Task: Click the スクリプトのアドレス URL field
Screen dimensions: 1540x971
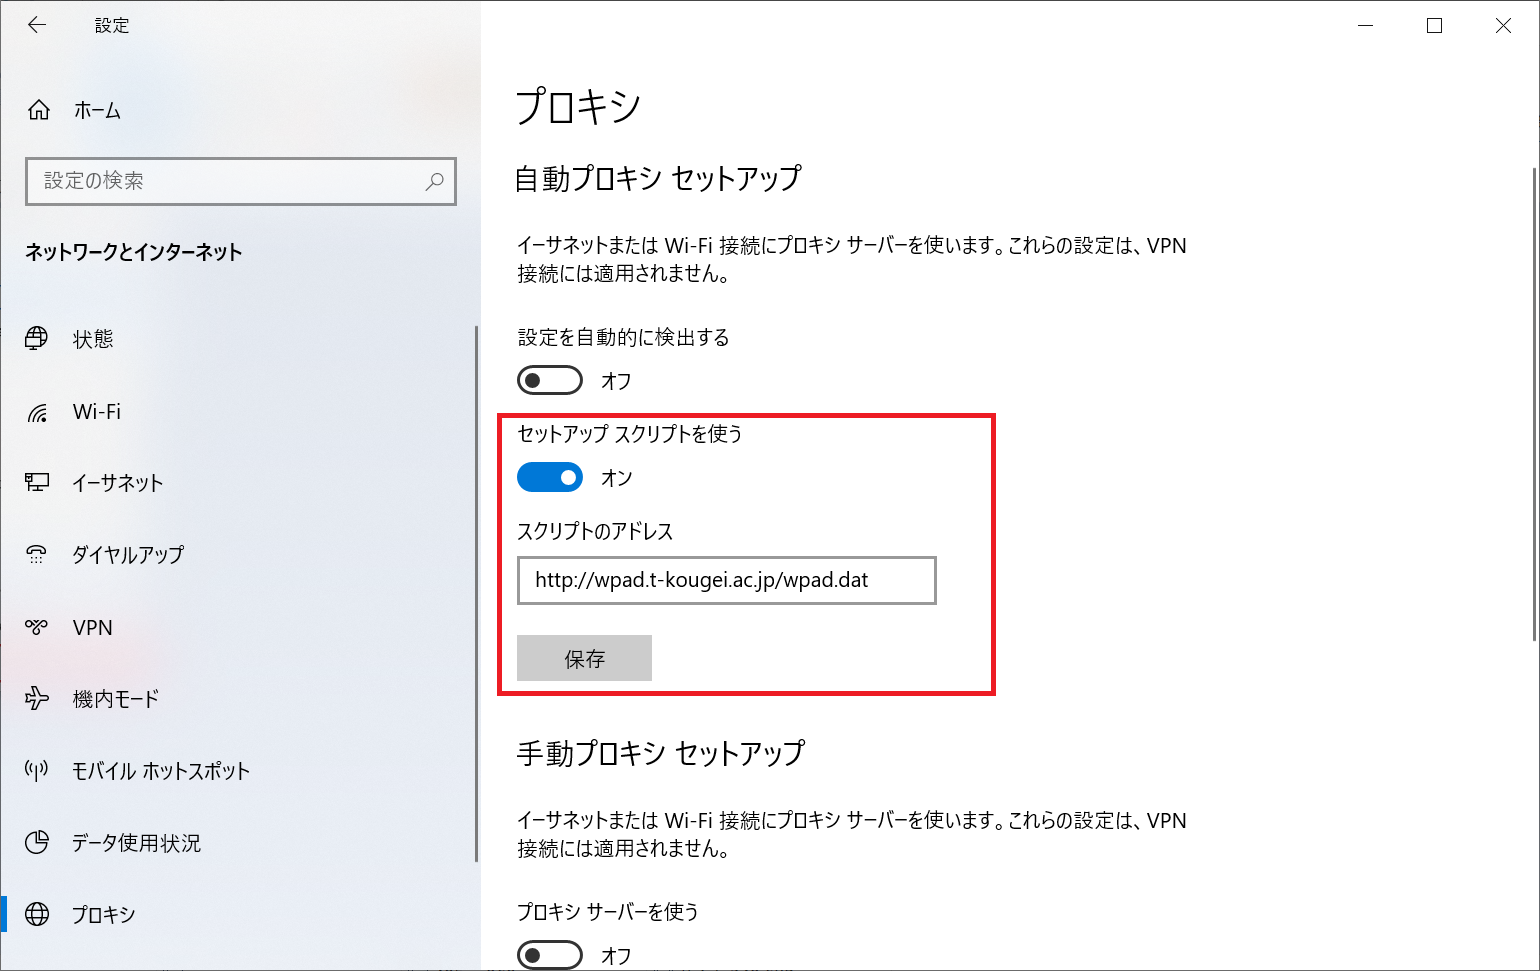Action: pyautogui.click(x=727, y=580)
